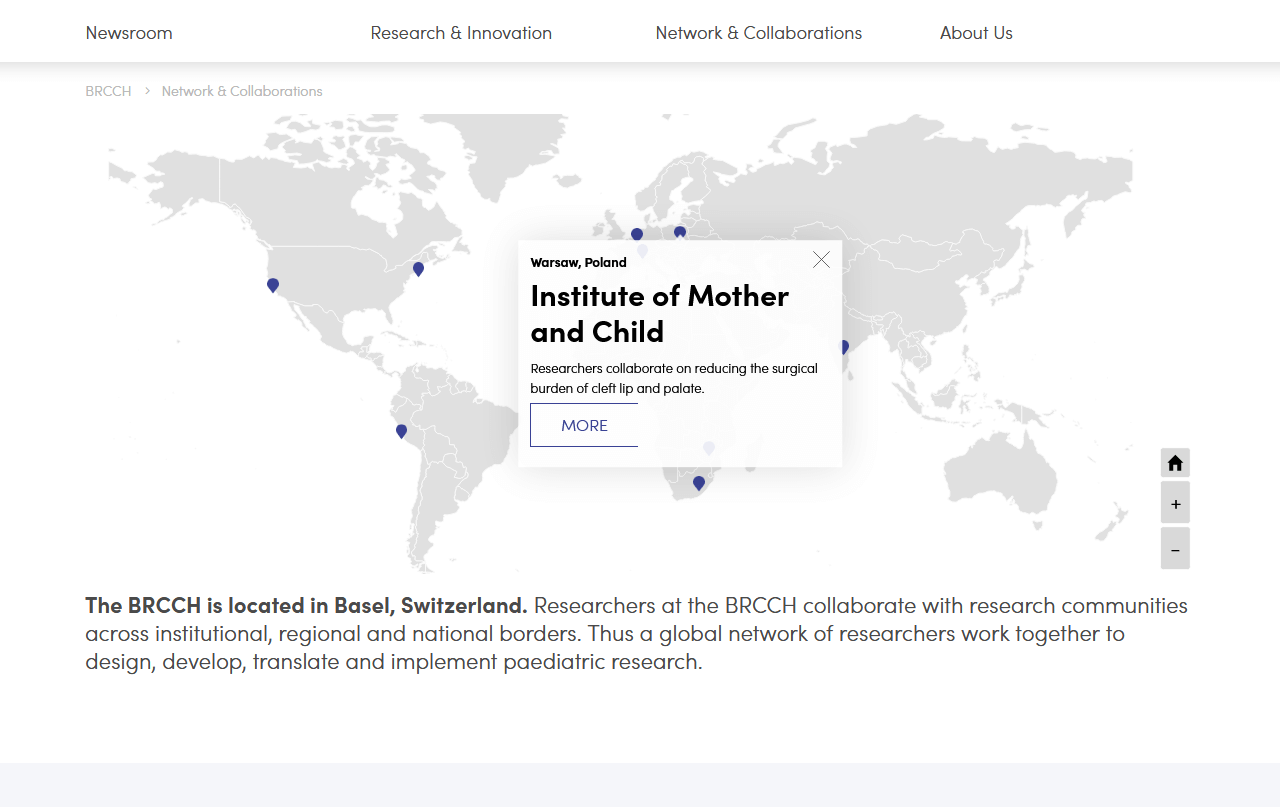Open Network & Collaborations in the top navigation

758,33
